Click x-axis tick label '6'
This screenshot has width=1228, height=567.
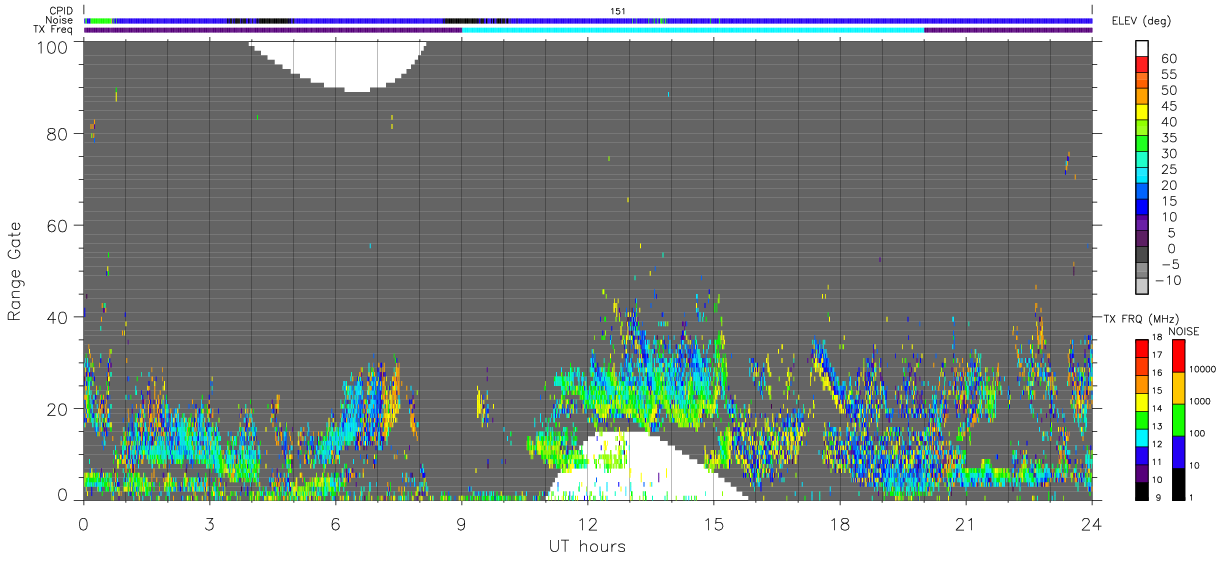click(335, 524)
